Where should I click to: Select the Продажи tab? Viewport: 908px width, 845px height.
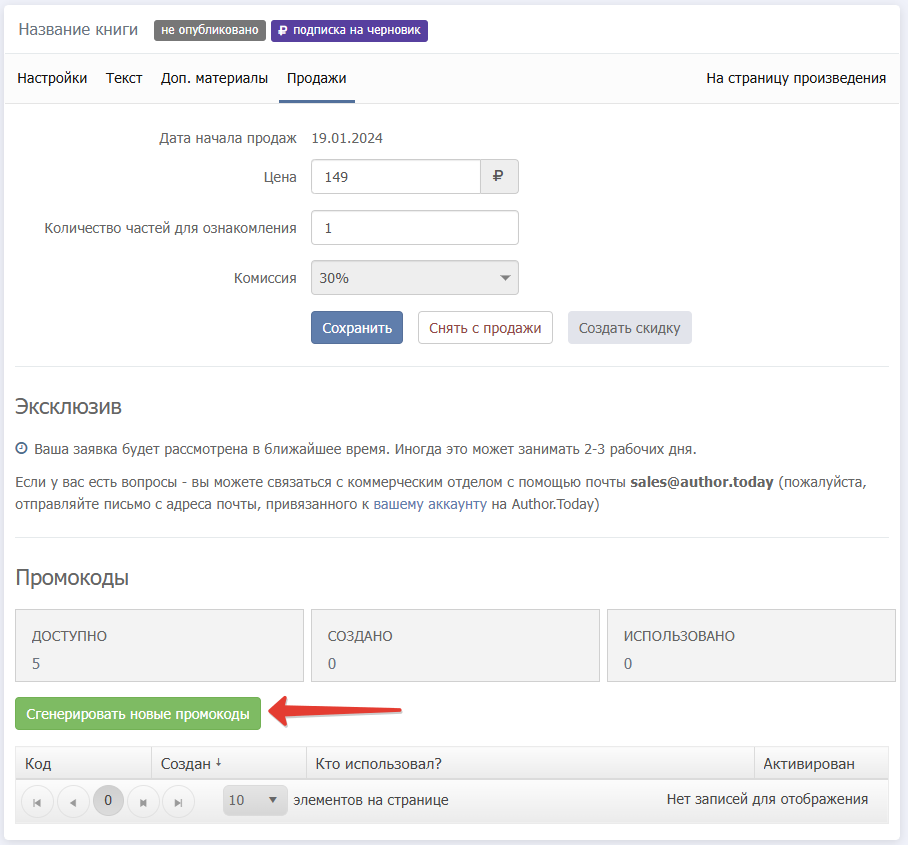pyautogui.click(x=317, y=78)
